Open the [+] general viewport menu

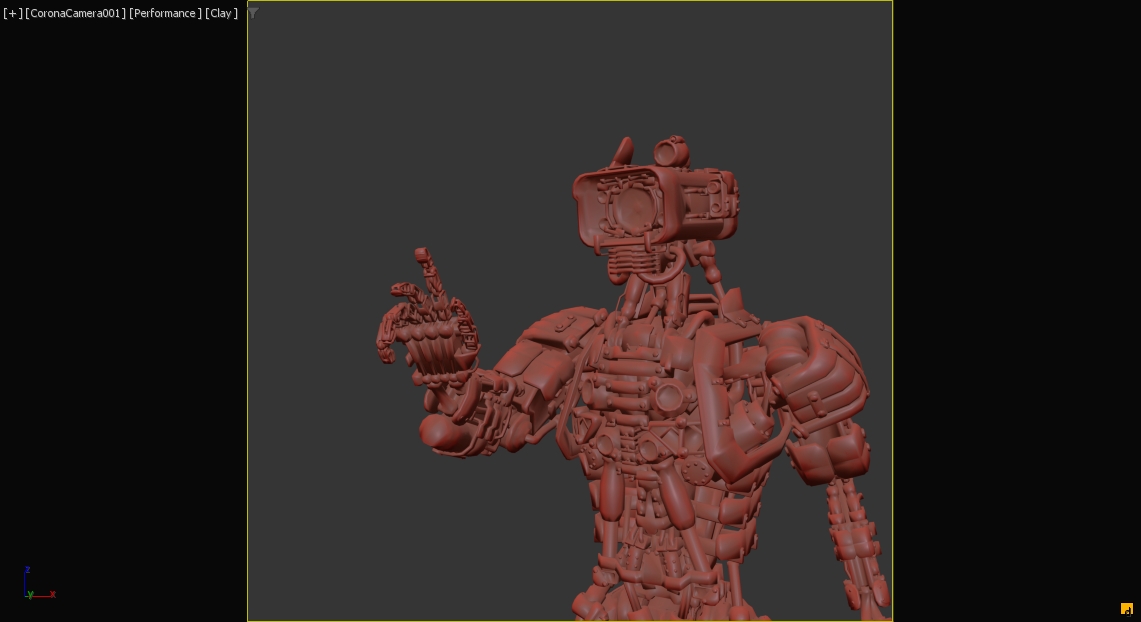(x=12, y=13)
